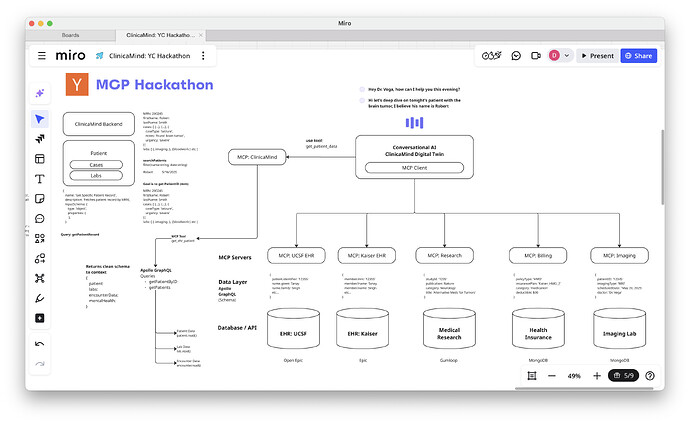
Task: Select the EHR: UCSF database cylinder
Action: coord(293,329)
